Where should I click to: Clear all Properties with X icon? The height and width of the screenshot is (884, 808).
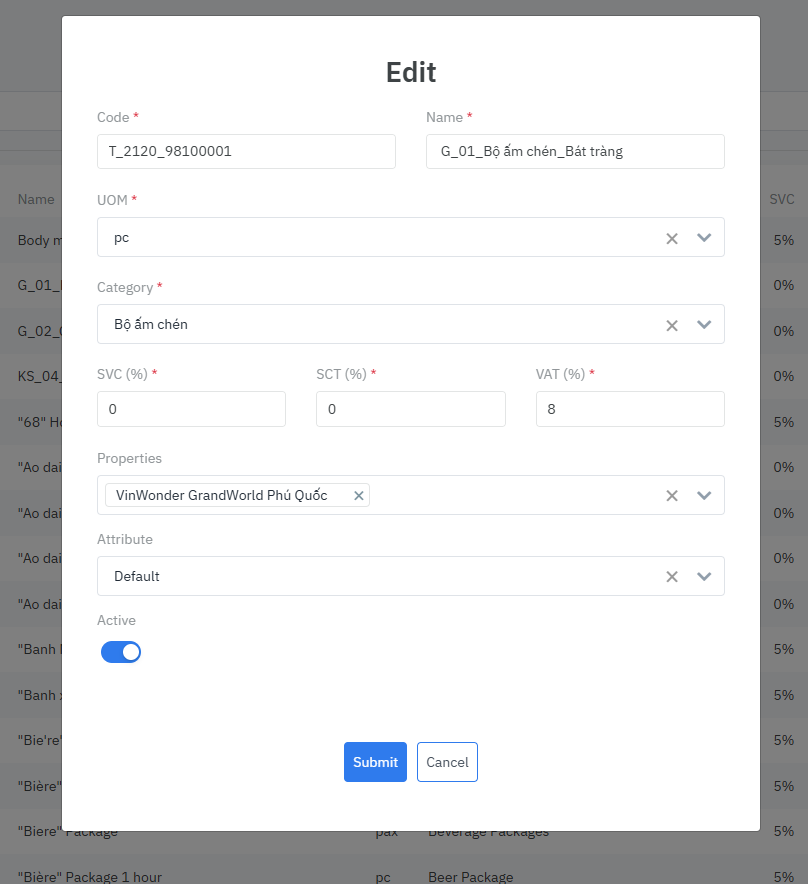pos(672,495)
